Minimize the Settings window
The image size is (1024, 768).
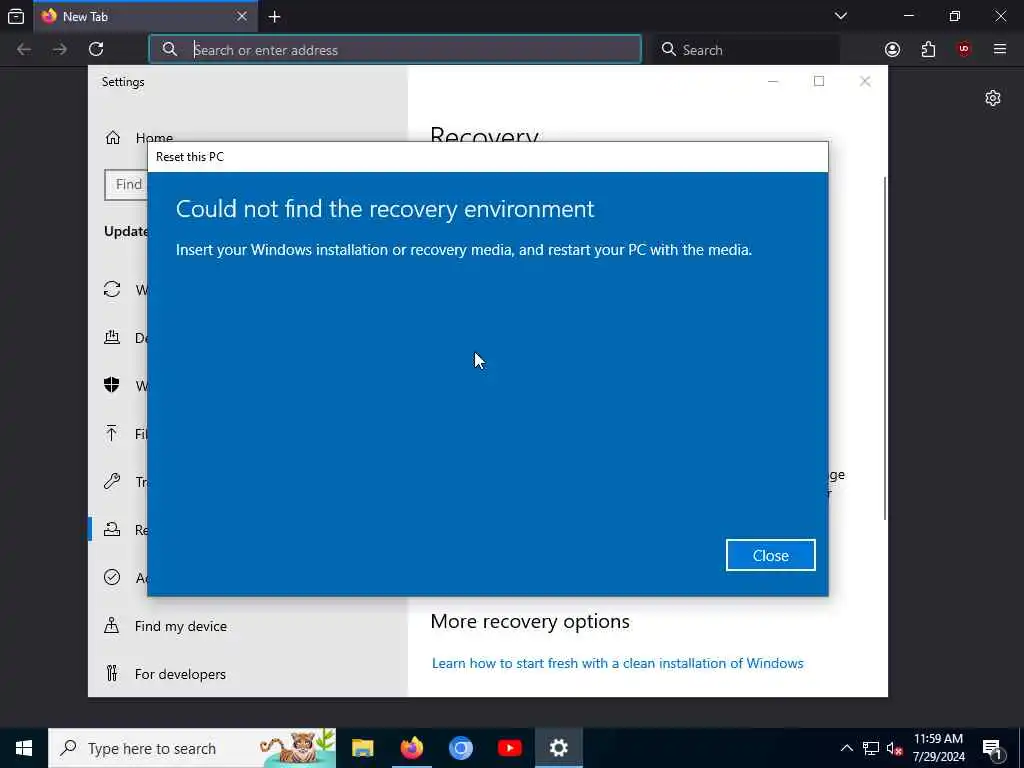tap(773, 82)
